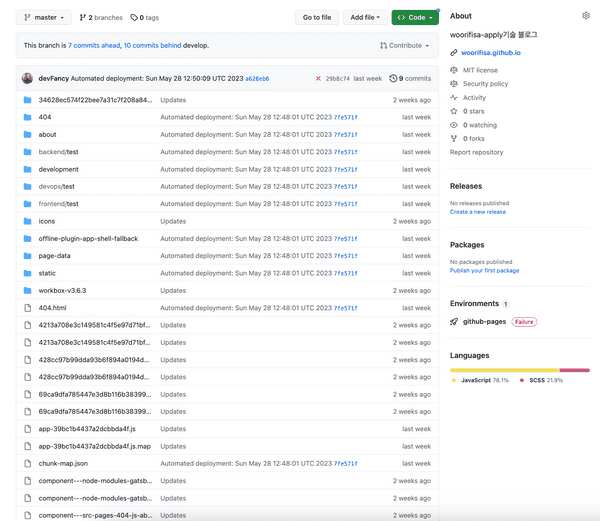Follow the 7 commits ahead link
The height and width of the screenshot is (521, 600).
pos(93,45)
